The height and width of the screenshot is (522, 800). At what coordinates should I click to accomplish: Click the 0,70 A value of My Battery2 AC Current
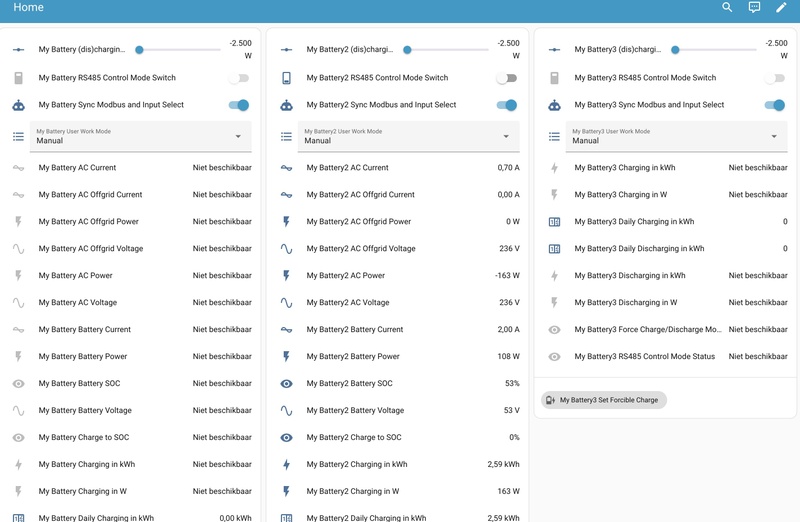[509, 167]
